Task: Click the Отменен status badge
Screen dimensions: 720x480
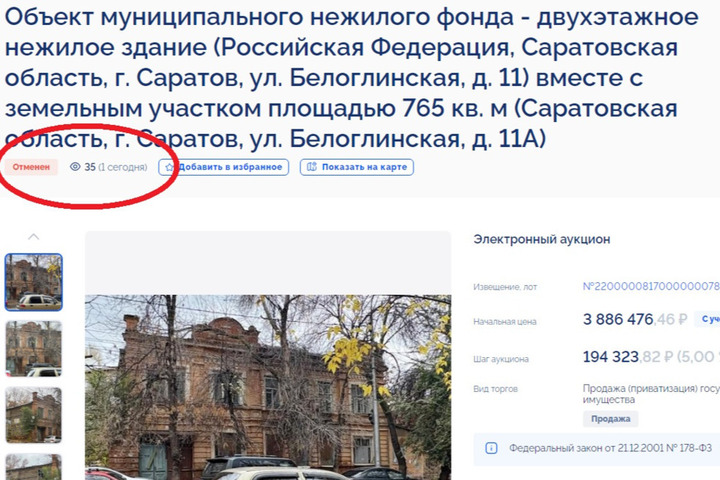Action: pyautogui.click(x=31, y=167)
